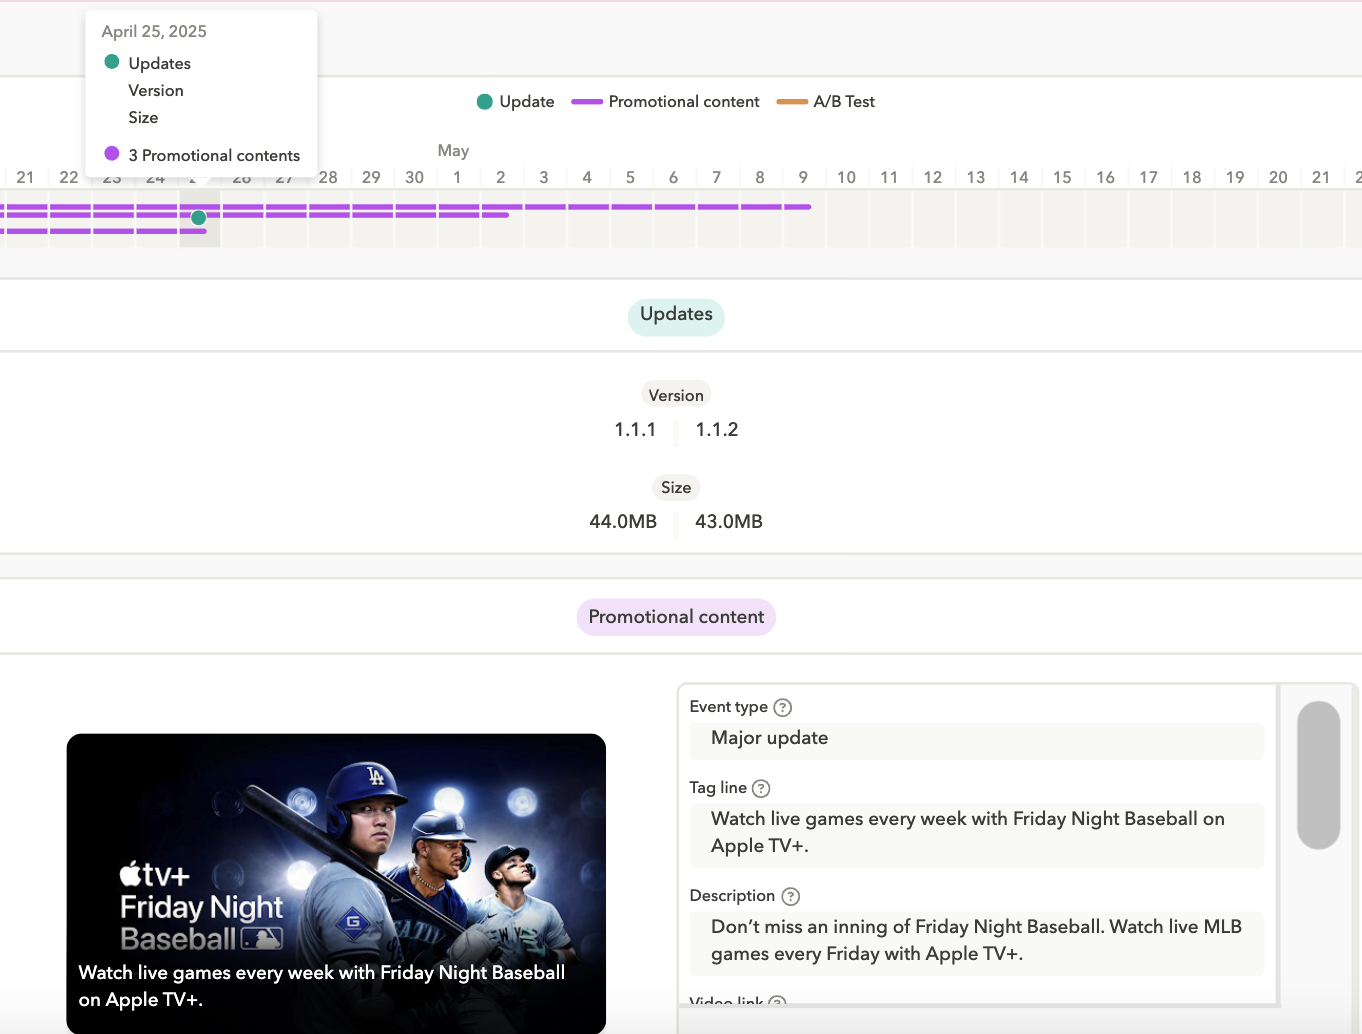Viewport: 1362px width, 1034px height.
Task: Click the Size label chip
Action: pyautogui.click(x=676, y=488)
